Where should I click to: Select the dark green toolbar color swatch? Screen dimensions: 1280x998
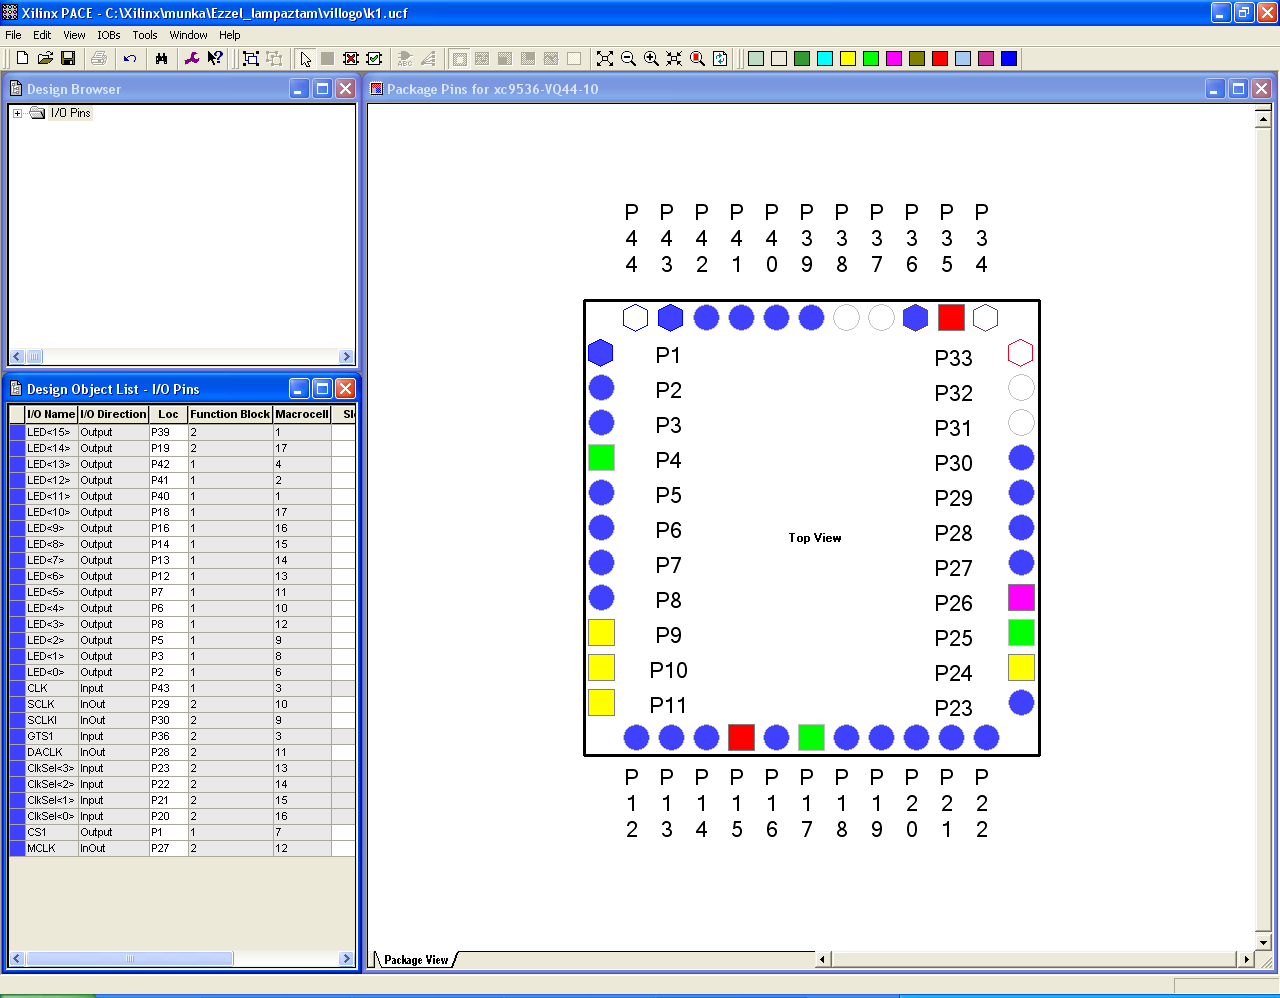pyautogui.click(x=802, y=59)
